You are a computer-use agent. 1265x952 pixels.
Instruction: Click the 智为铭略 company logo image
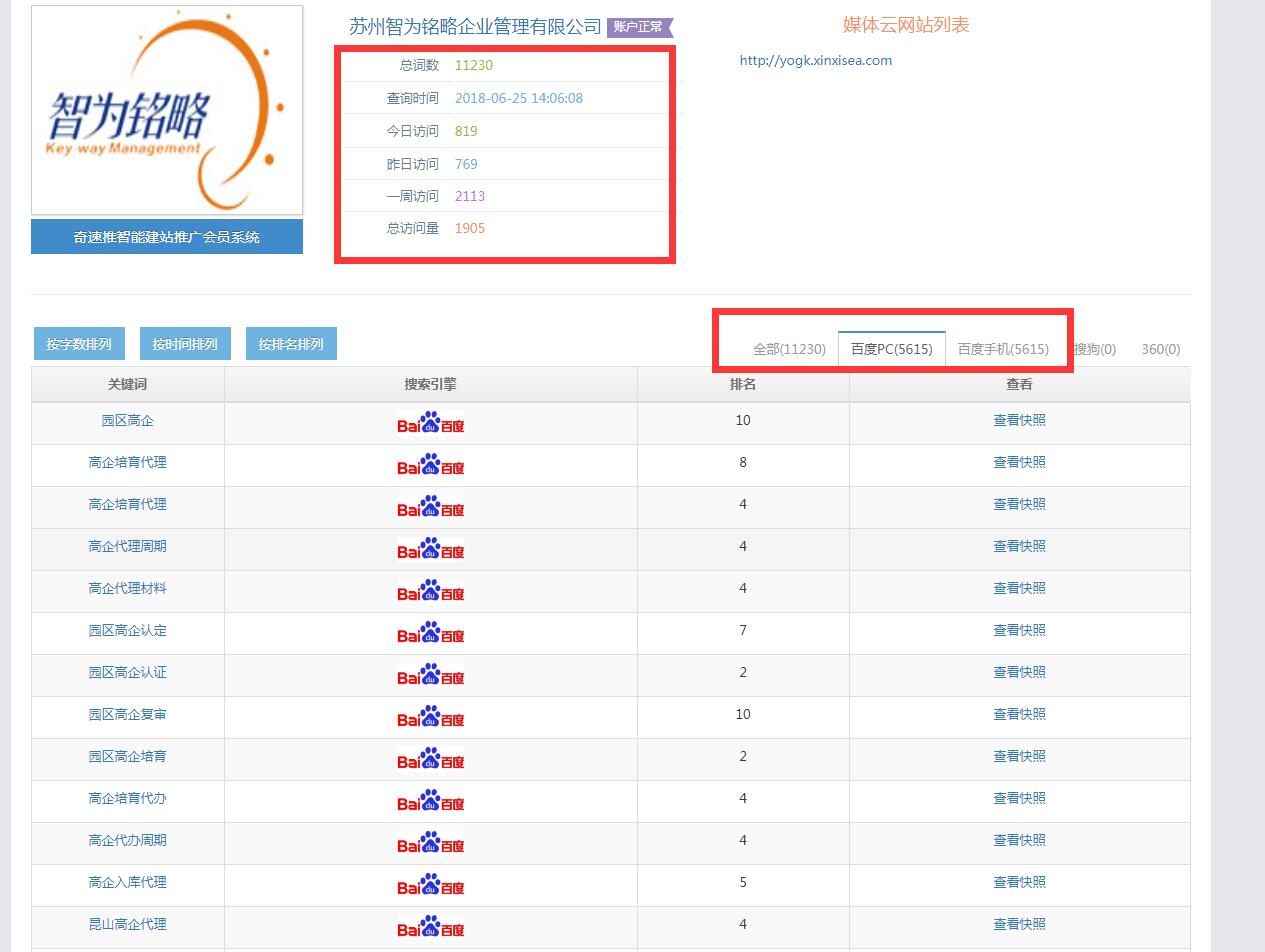167,110
